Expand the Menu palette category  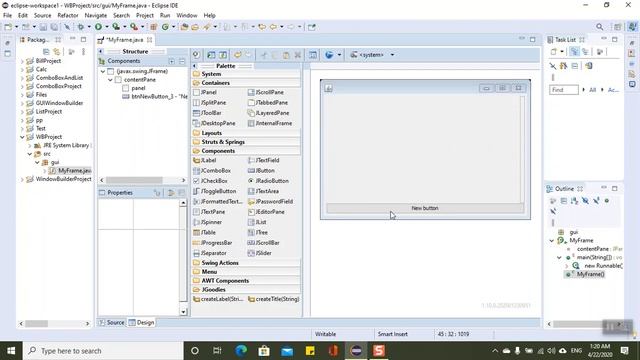tap(247, 272)
